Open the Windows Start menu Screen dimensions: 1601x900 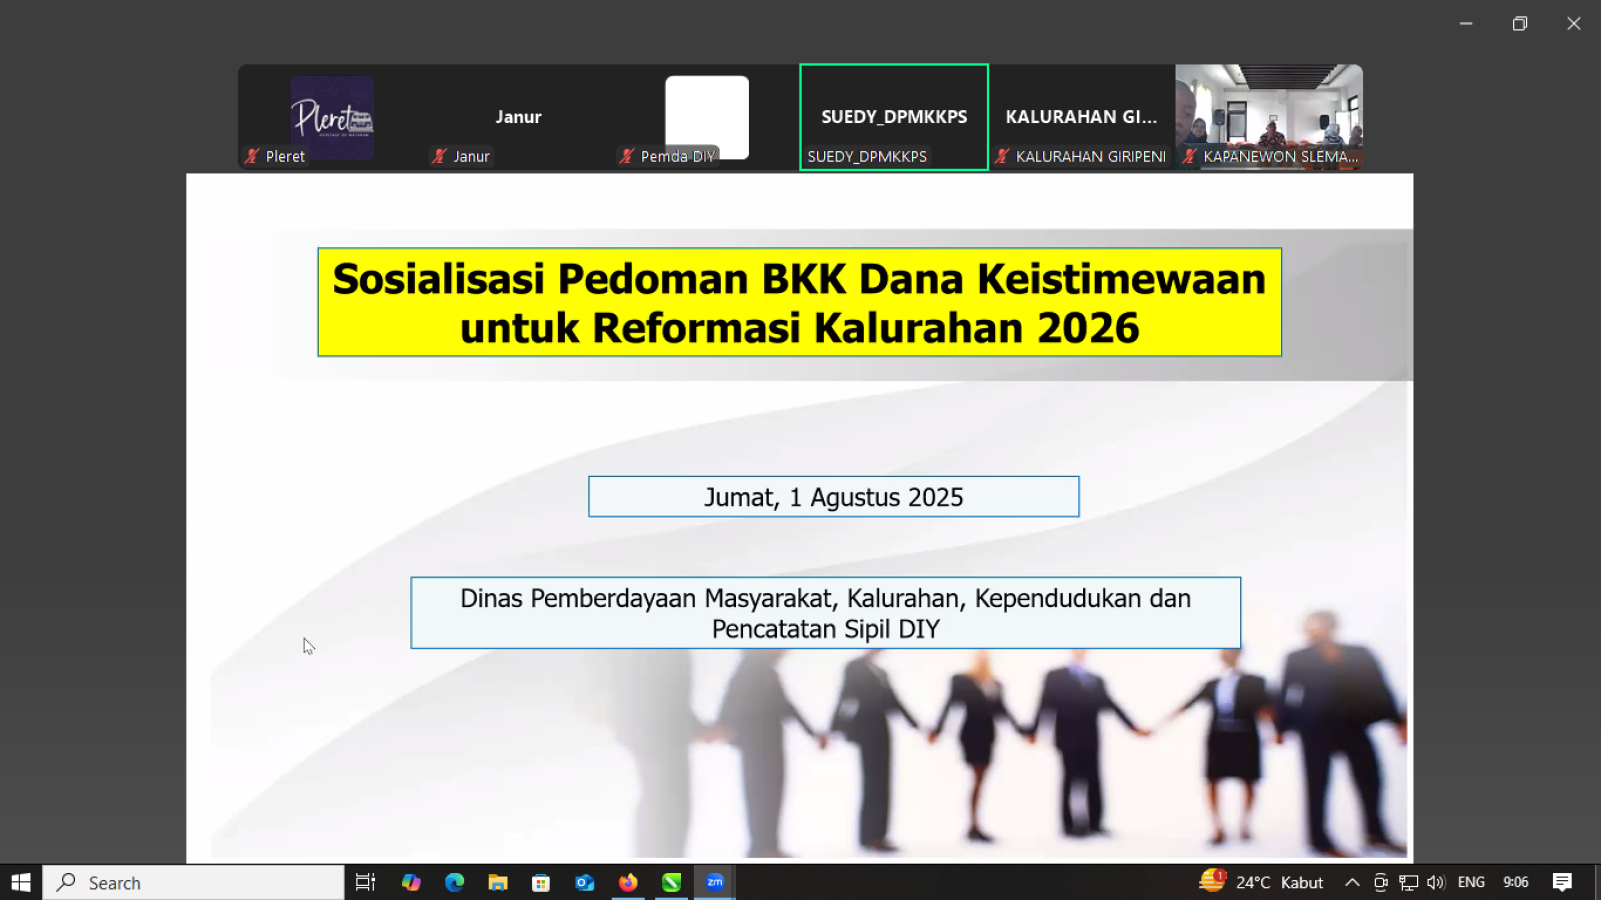pyautogui.click(x=21, y=882)
